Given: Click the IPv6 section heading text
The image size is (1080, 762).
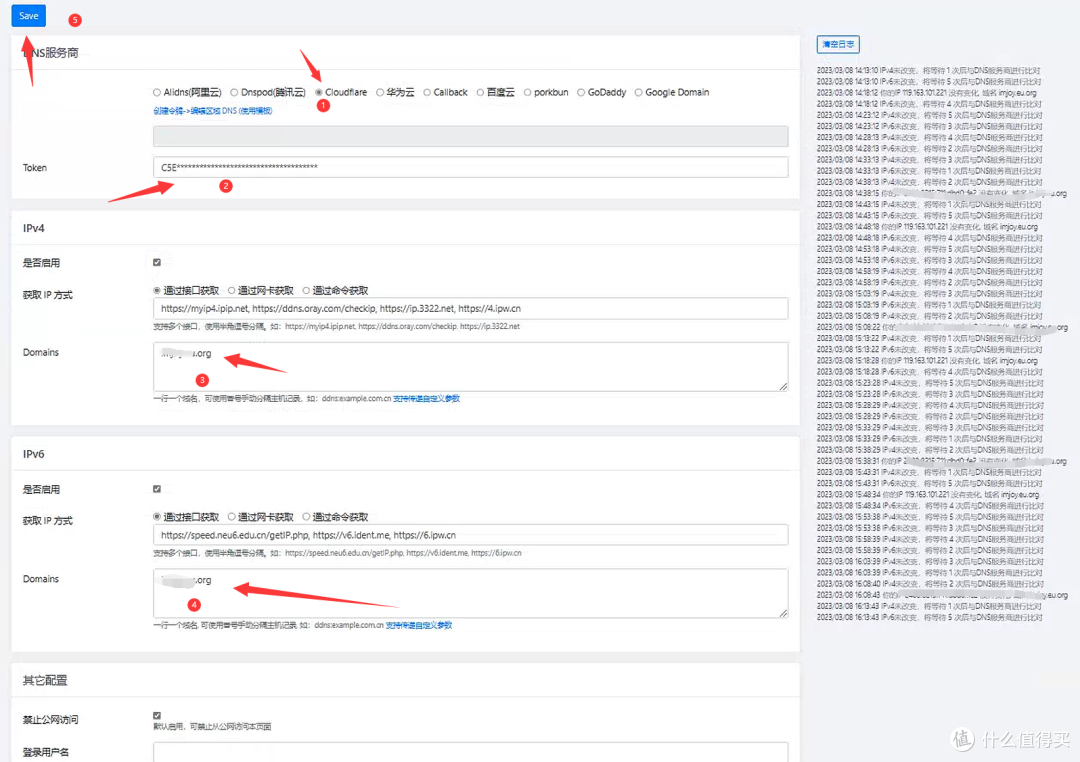Looking at the screenshot, I should coord(34,454).
